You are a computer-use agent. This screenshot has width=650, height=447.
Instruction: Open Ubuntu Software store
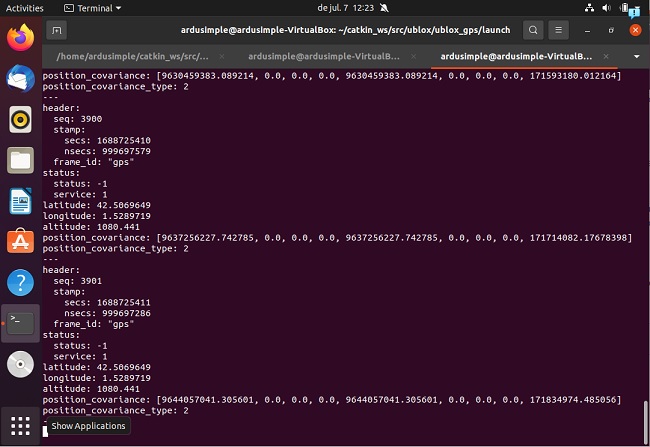[20, 241]
